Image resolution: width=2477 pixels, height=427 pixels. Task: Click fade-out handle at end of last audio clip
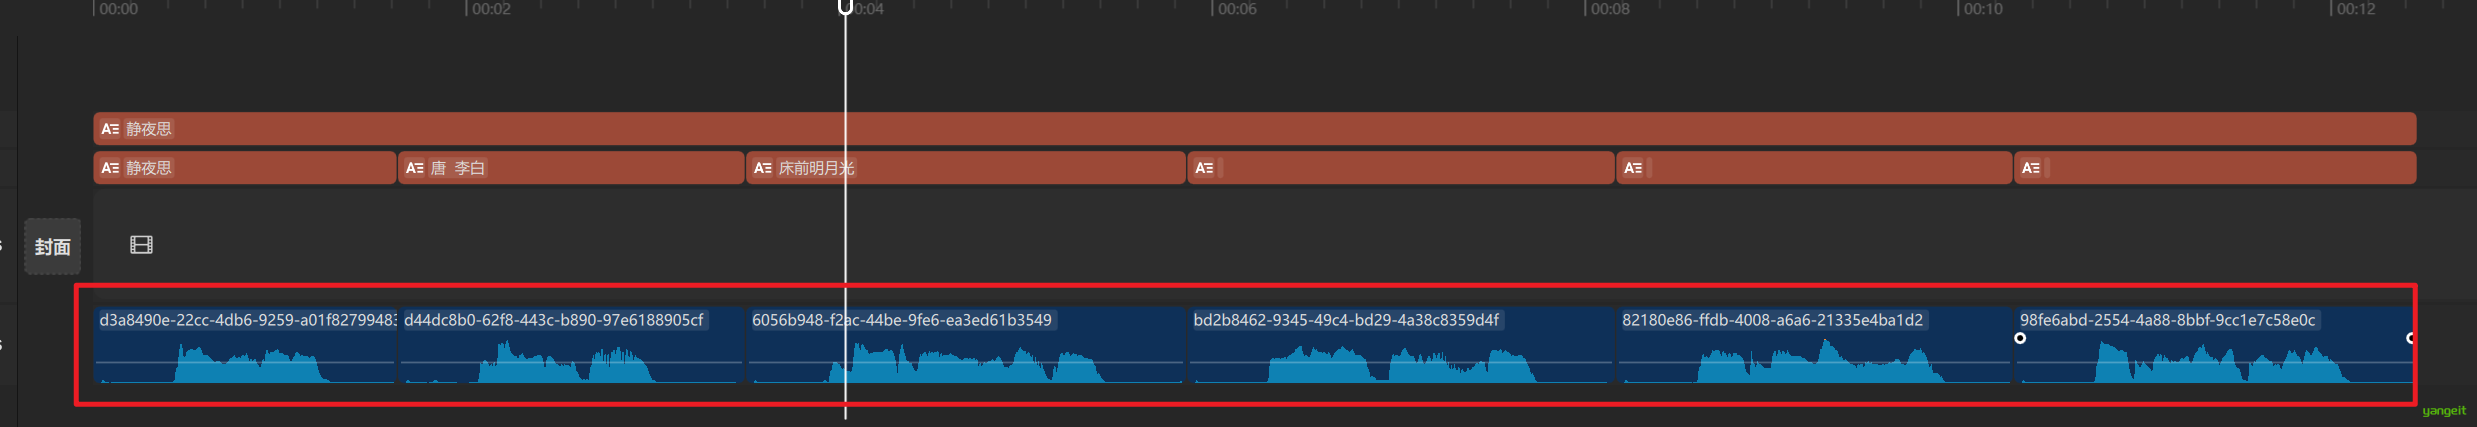pos(2410,338)
